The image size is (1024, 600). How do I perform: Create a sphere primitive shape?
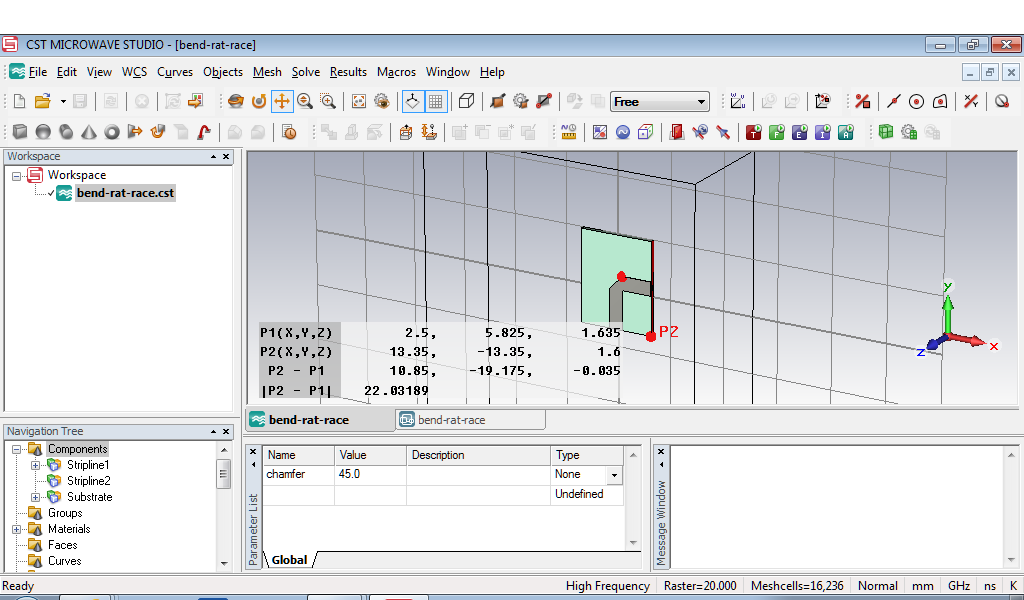coord(42,132)
